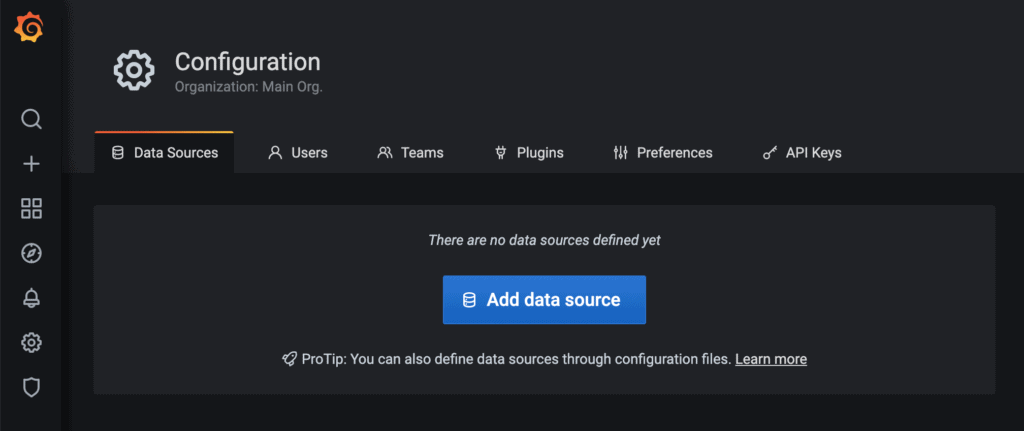Open the Dashboards grid icon
This screenshot has width=1024, height=431.
click(31, 208)
